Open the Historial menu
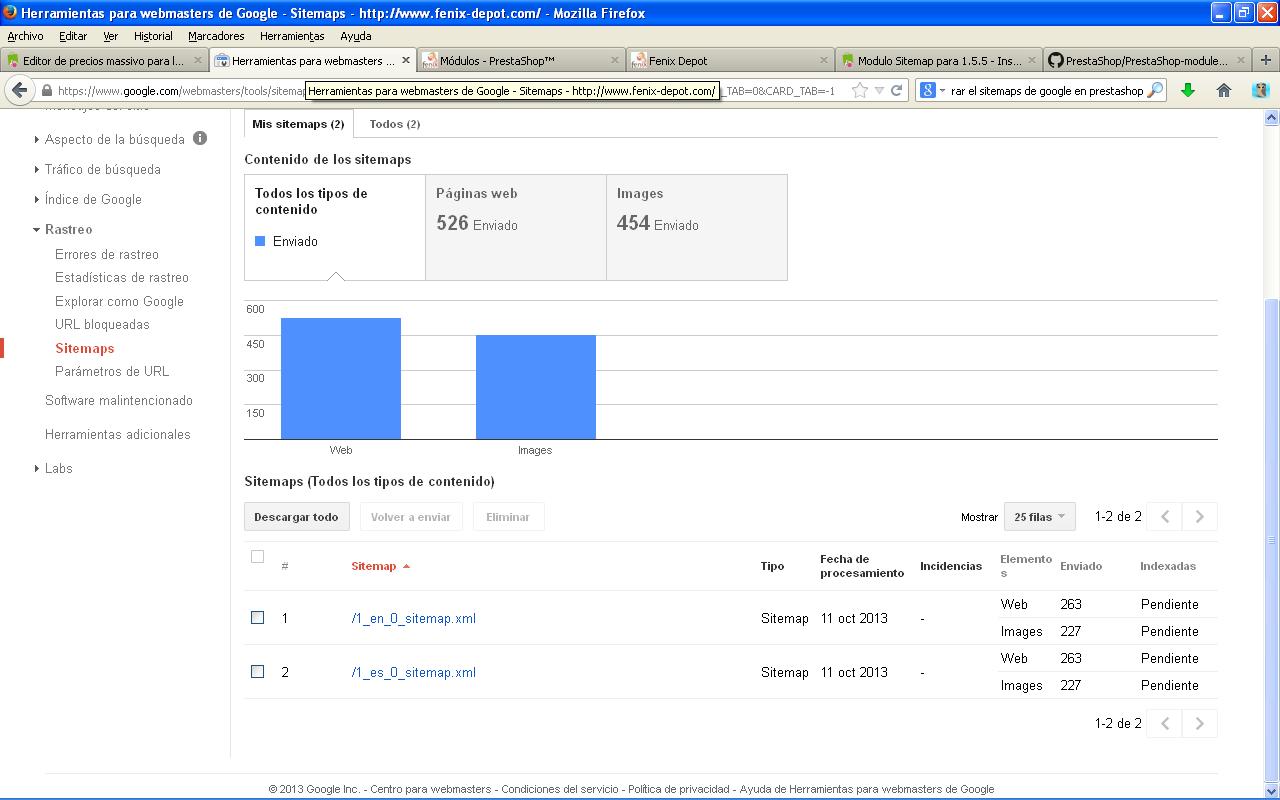This screenshot has width=1280, height=800. tap(153, 36)
